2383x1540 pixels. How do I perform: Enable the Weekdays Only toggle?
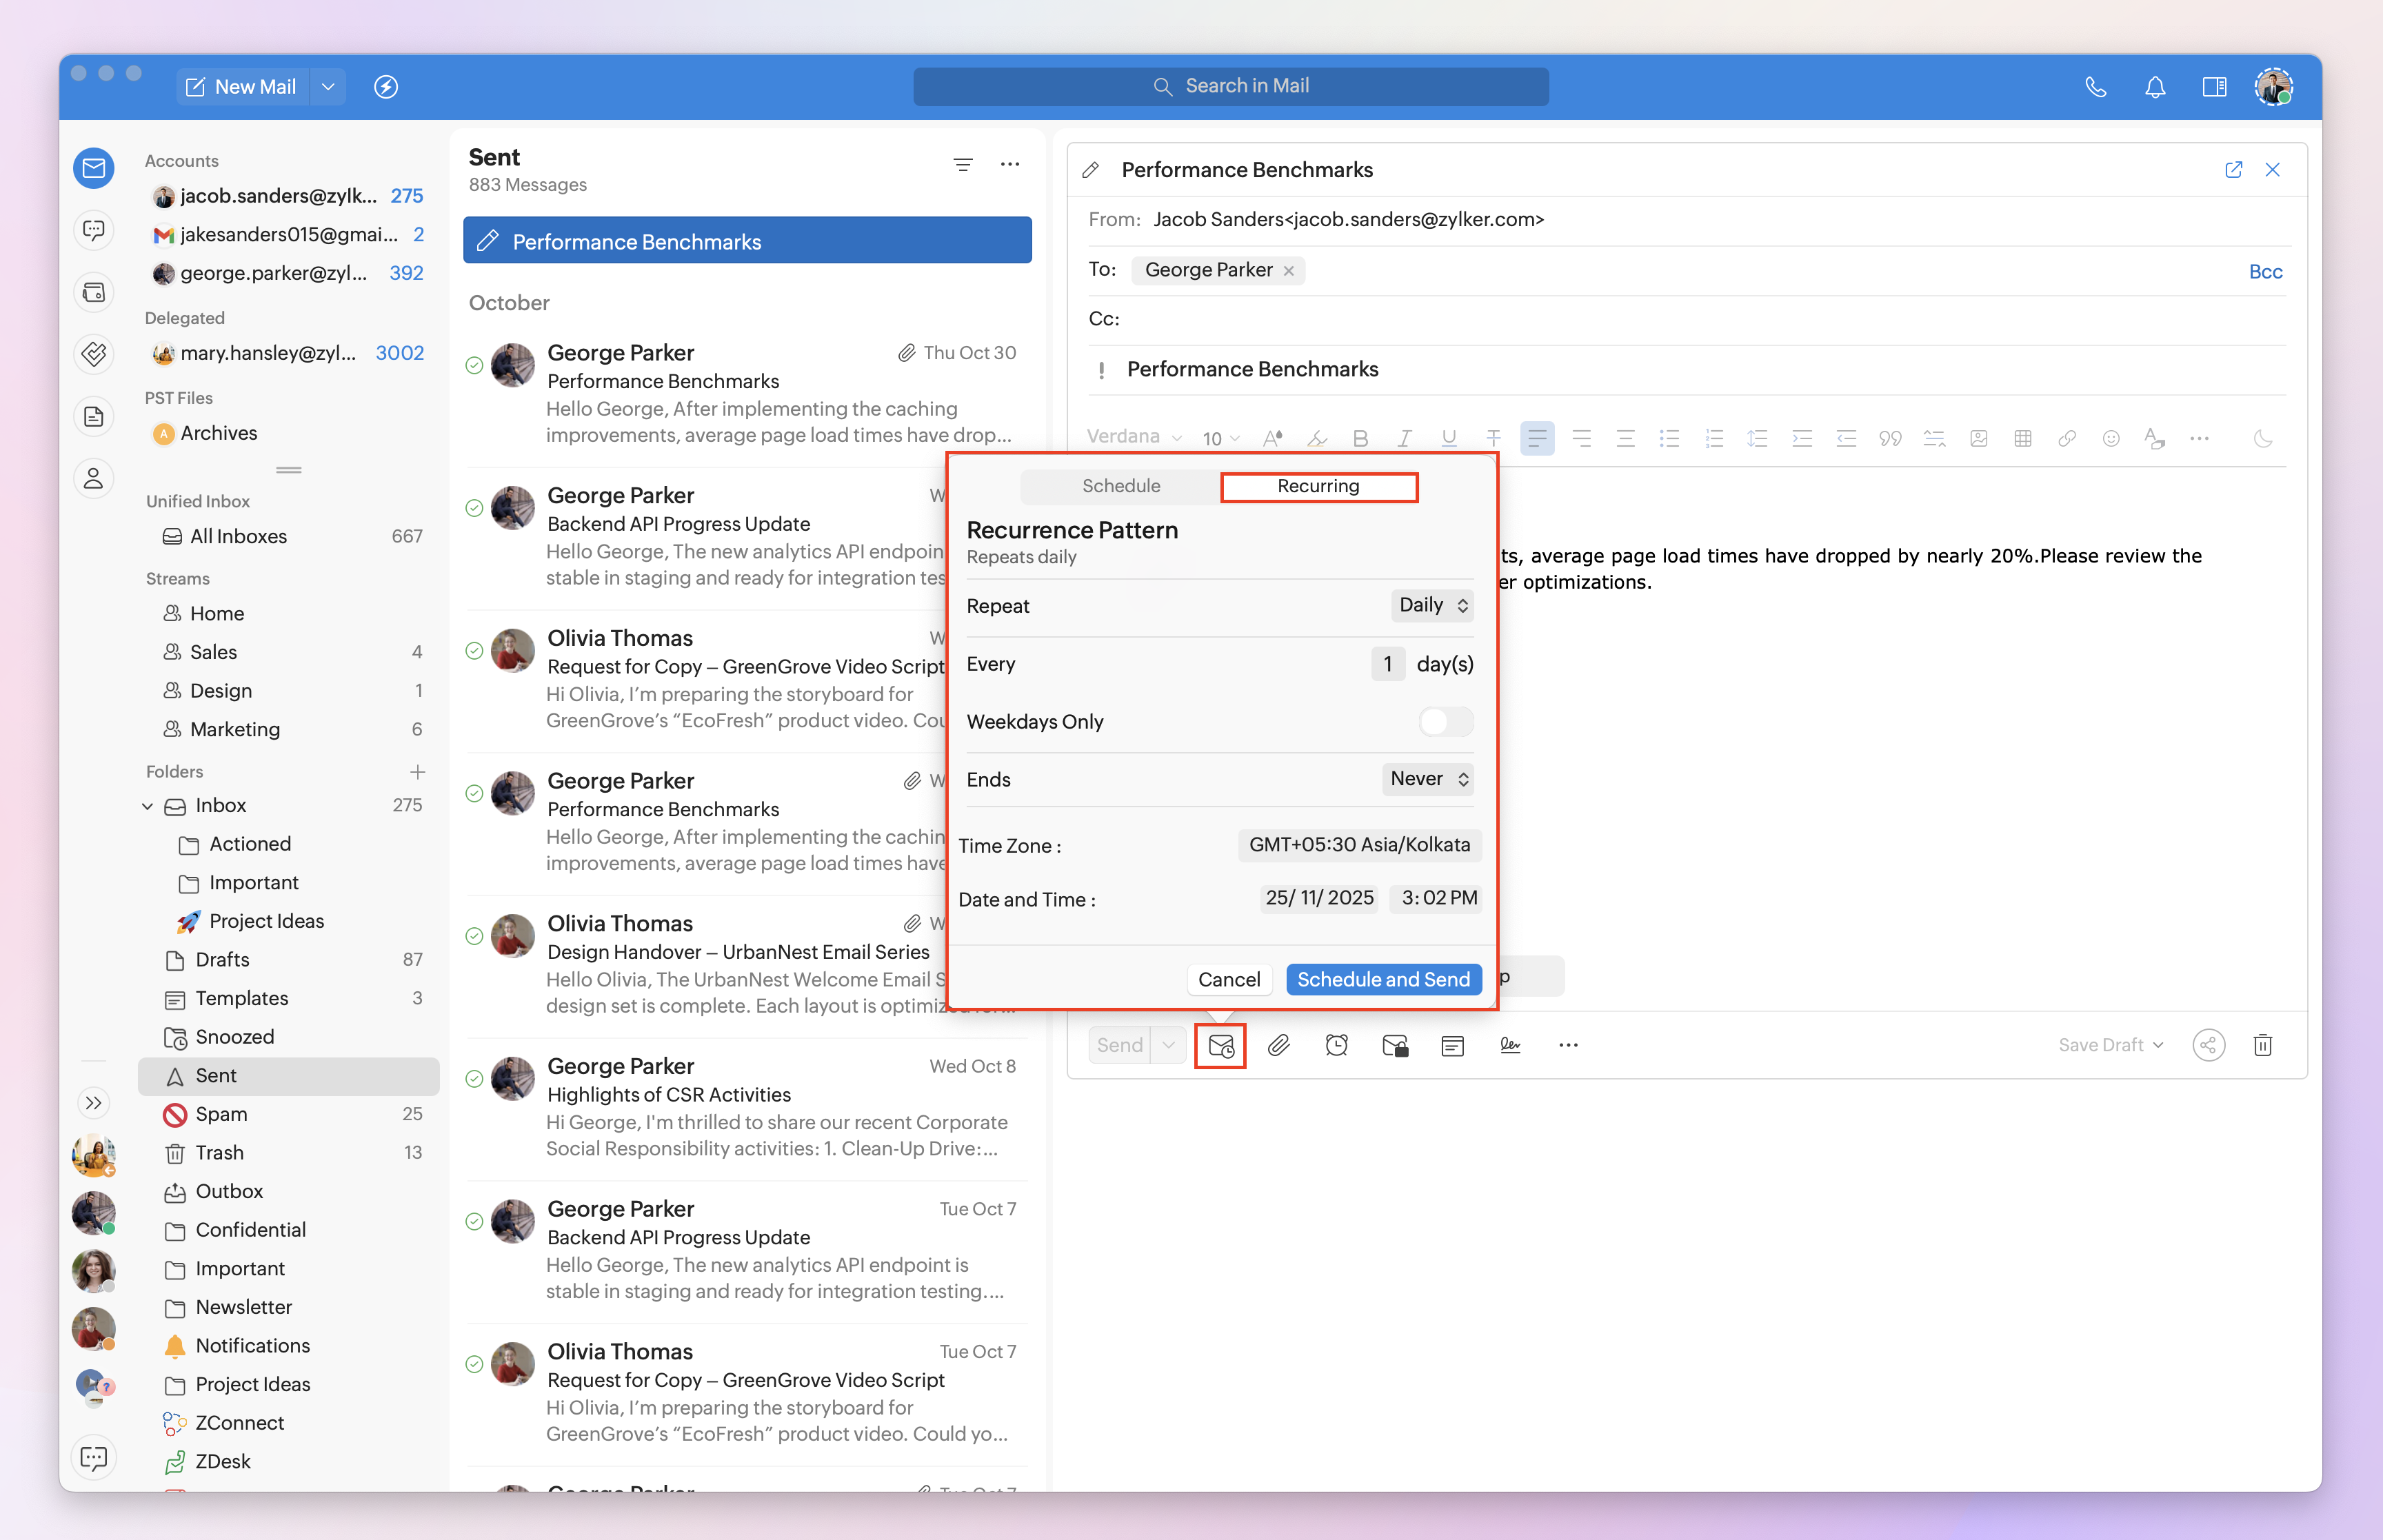1445,722
